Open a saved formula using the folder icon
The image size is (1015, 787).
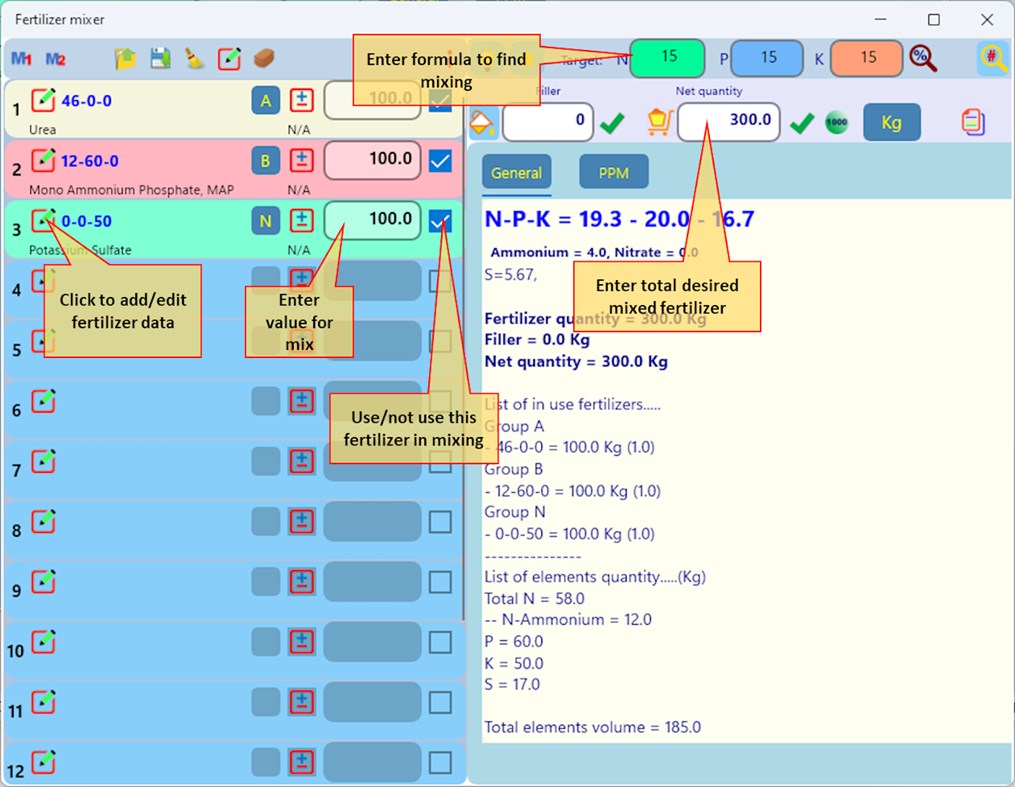point(125,58)
